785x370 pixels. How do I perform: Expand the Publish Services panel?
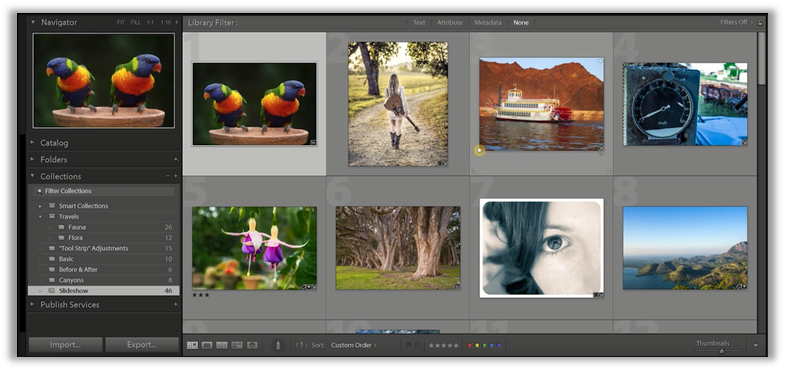pos(33,304)
